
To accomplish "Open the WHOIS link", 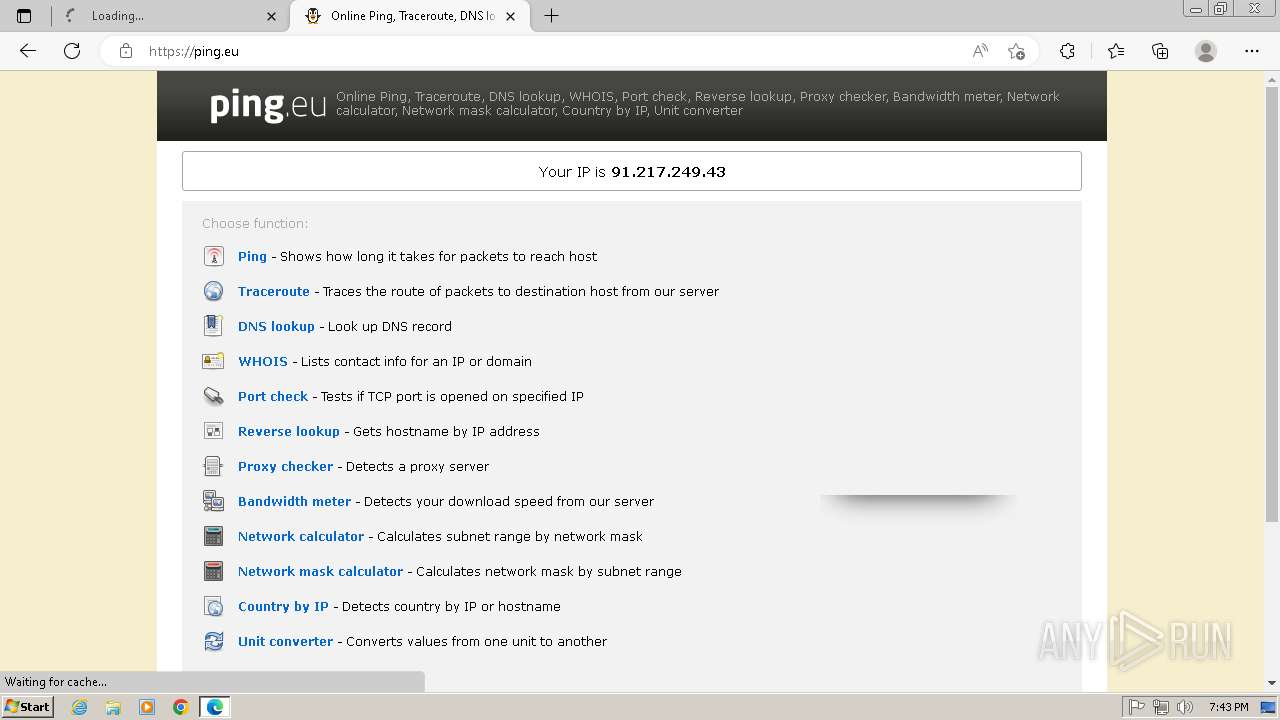I will tap(263, 361).
